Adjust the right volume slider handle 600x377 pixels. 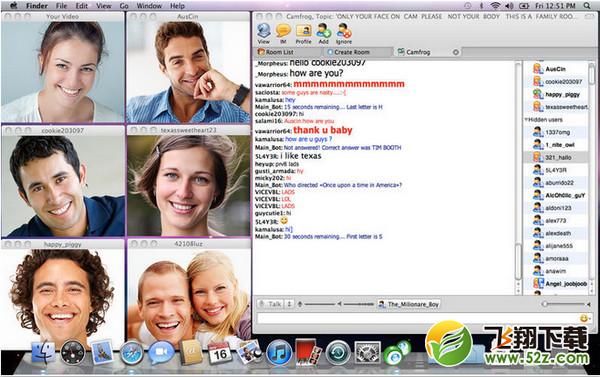tap(544, 304)
